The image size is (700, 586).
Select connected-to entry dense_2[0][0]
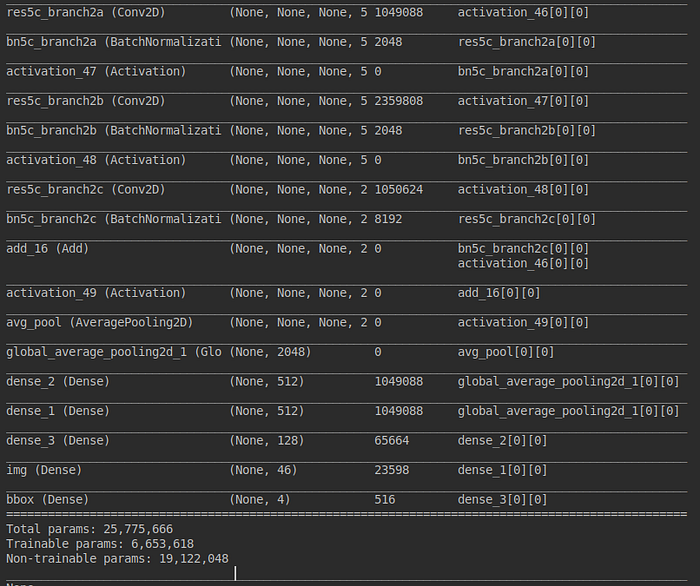click(x=502, y=441)
